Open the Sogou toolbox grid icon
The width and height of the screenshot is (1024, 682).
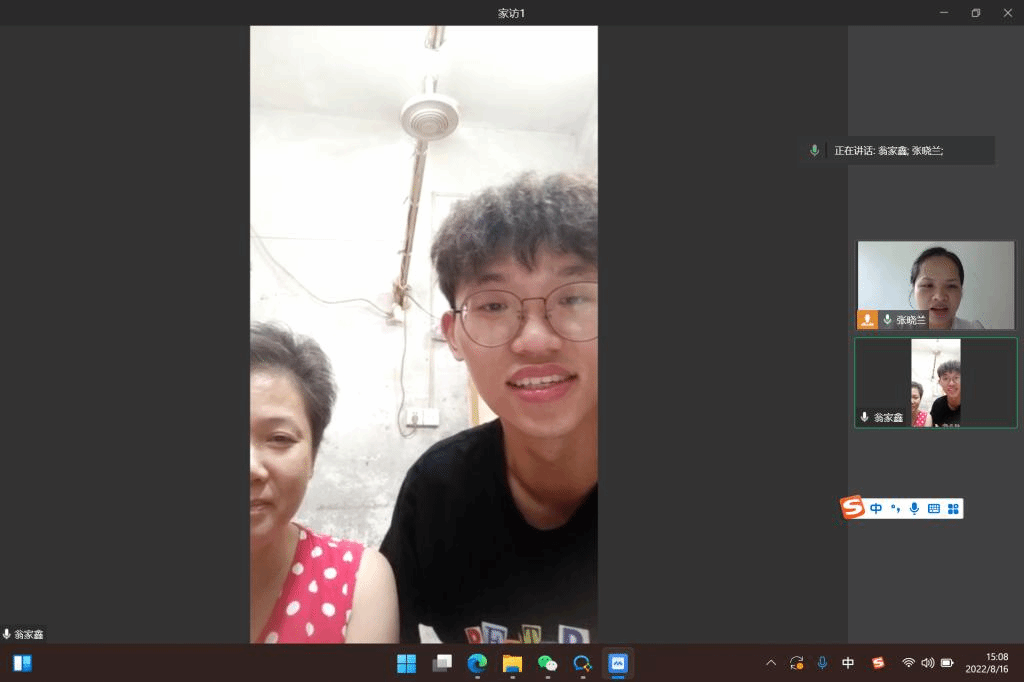click(x=953, y=509)
